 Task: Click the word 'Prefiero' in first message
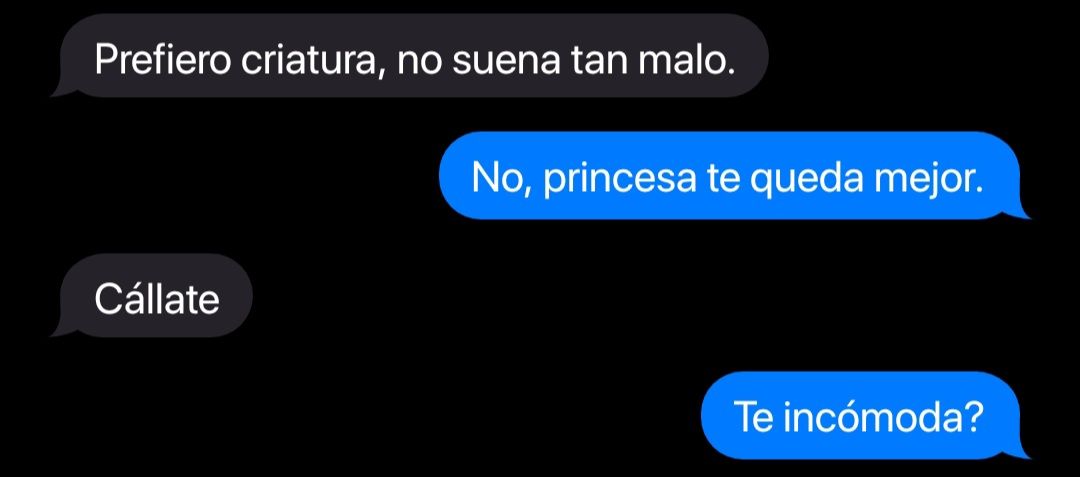163,60
